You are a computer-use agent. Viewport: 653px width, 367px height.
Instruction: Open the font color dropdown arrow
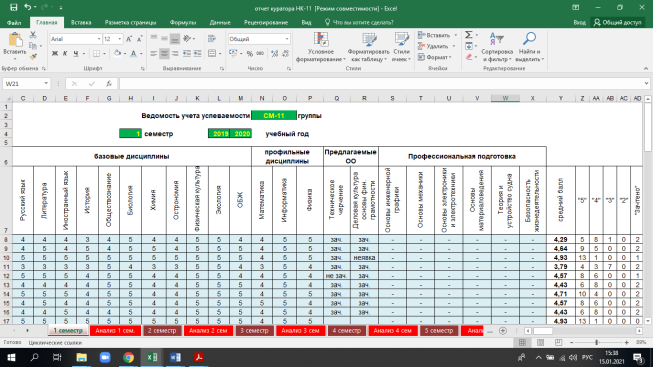tap(141, 53)
